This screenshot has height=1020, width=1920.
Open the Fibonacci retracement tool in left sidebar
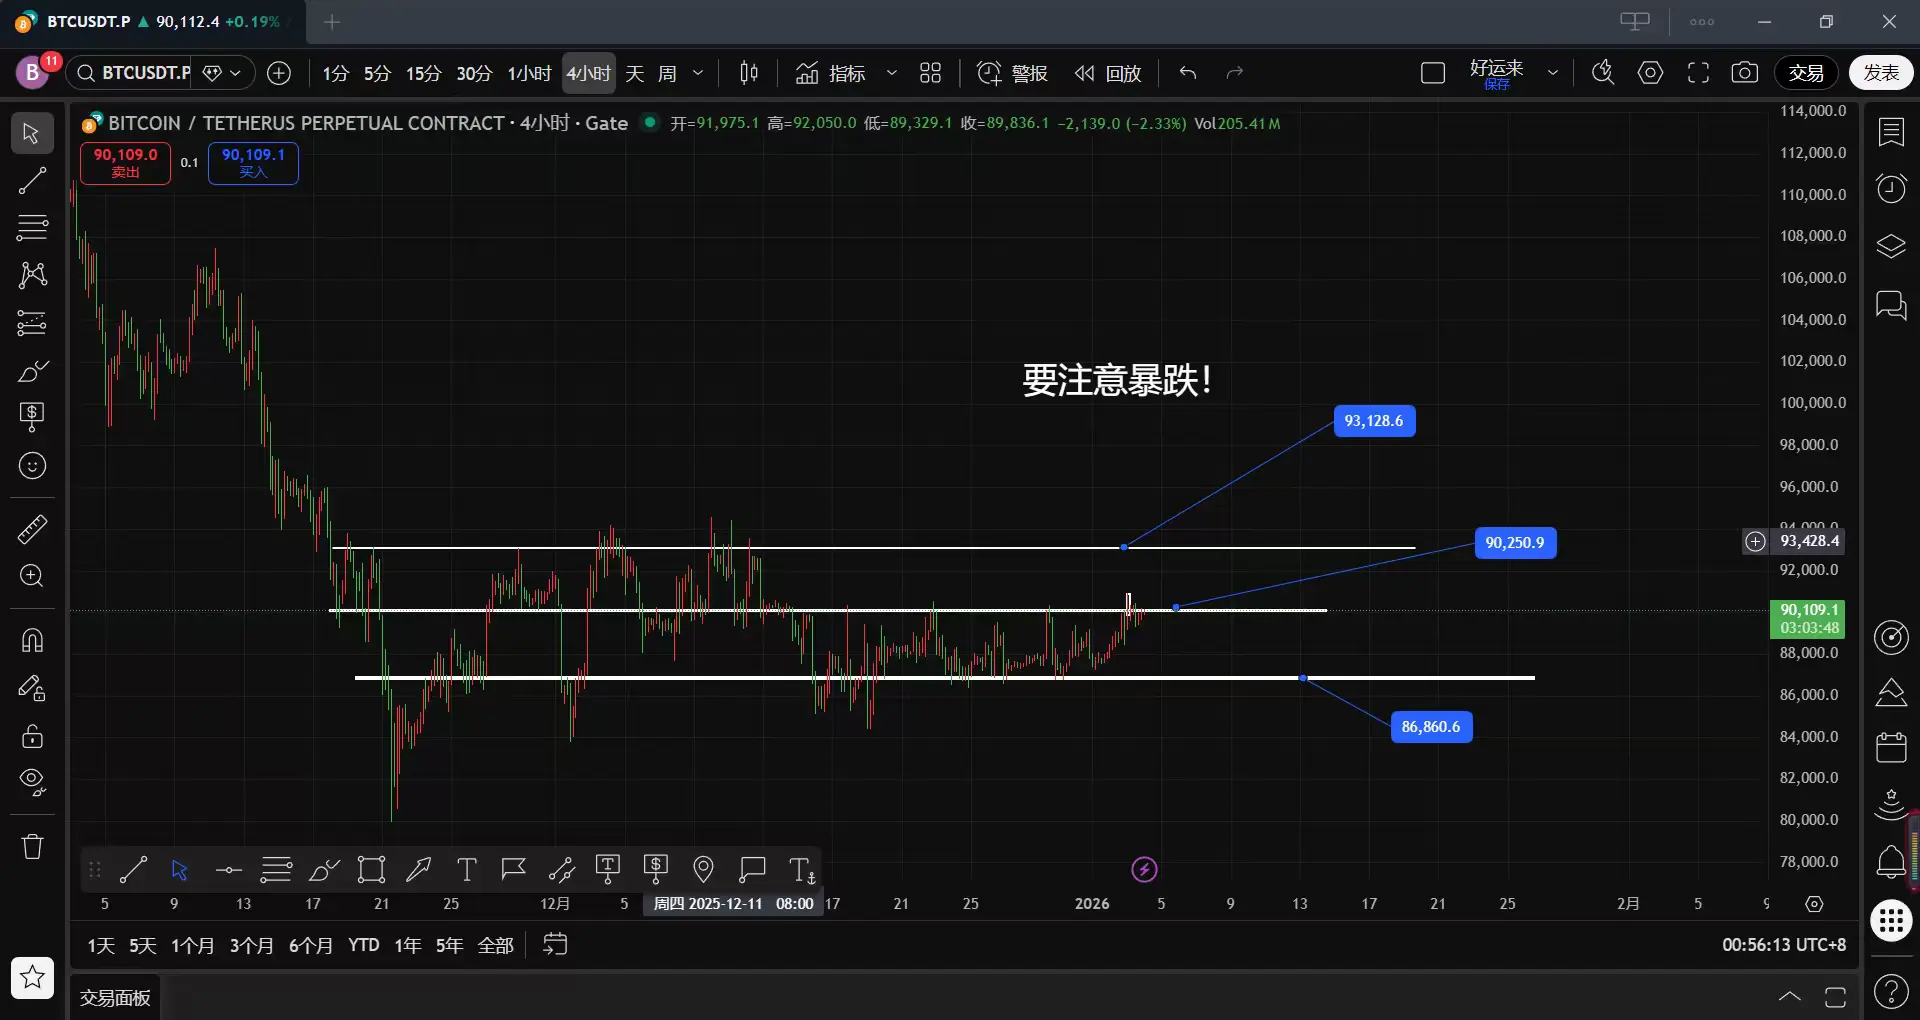(x=32, y=228)
